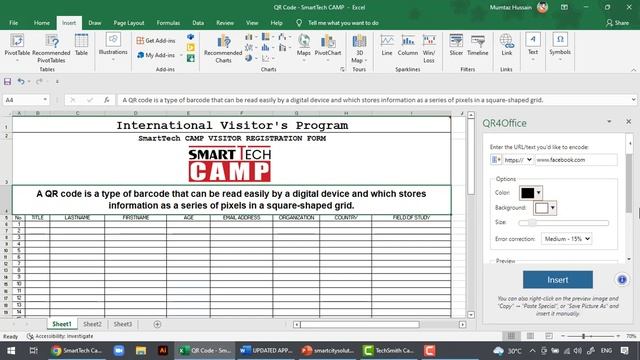The height and width of the screenshot is (360, 640).
Task: Open the PivotTable tool
Action: [x=17, y=48]
